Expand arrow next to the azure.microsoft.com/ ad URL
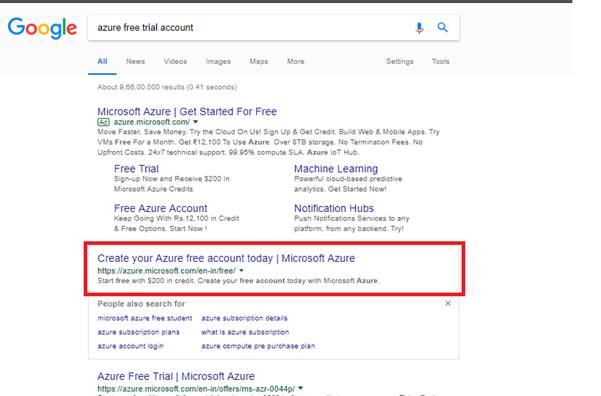Viewport: 601px width, 396px height. 195,122
